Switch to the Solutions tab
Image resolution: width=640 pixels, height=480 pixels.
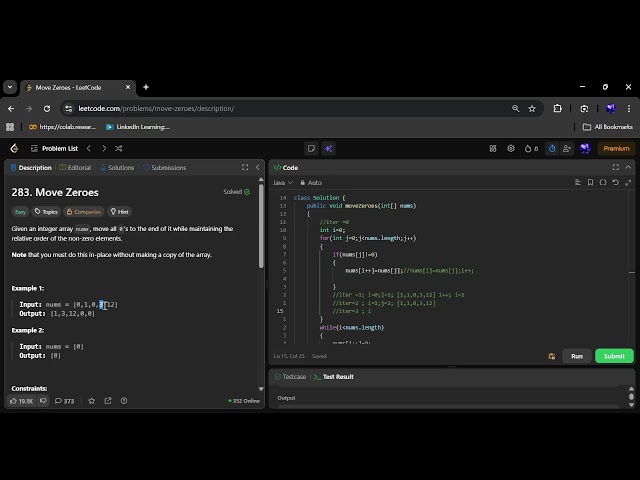coord(117,168)
